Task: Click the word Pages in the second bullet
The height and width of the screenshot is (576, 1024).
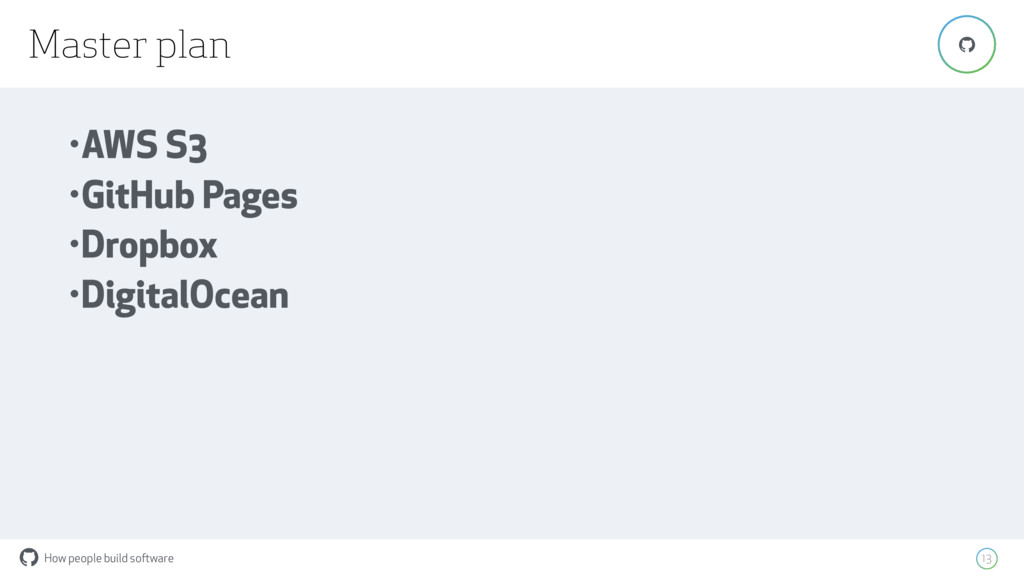Action: click(249, 197)
